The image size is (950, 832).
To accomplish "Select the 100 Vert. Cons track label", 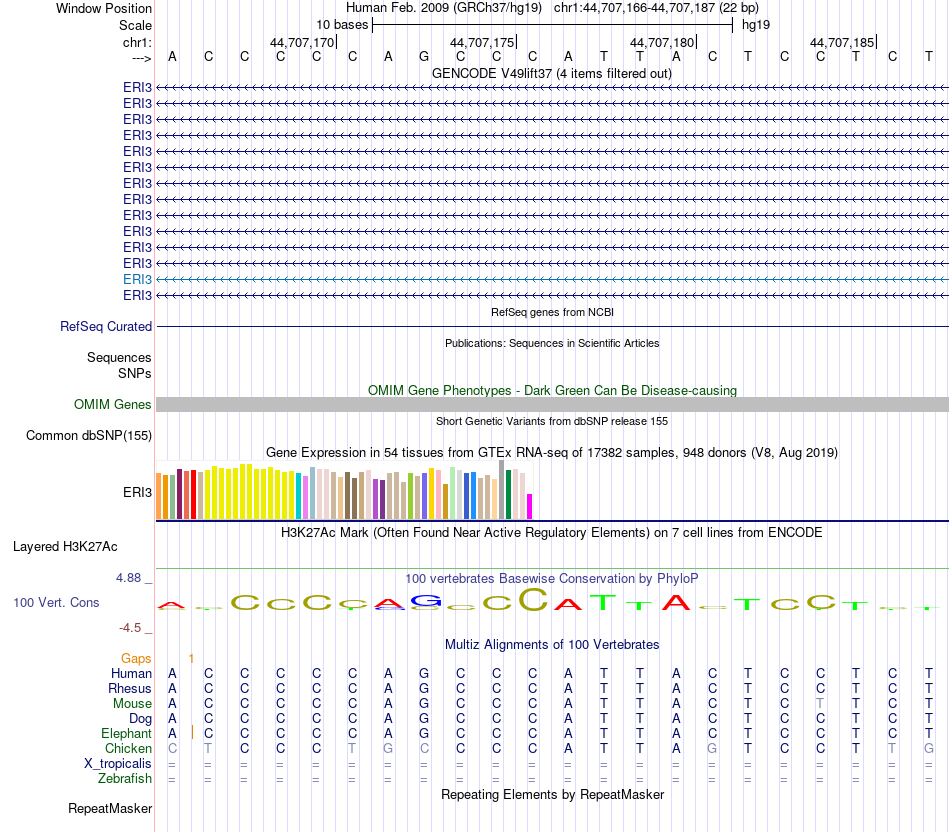I will (x=56, y=602).
